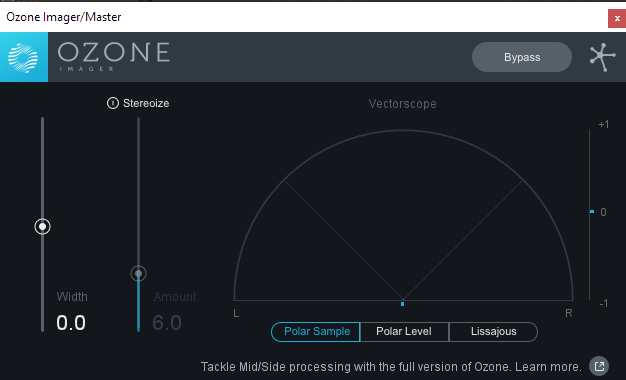Click the Width label
Viewport: 626px width, 380px height.
72,297
